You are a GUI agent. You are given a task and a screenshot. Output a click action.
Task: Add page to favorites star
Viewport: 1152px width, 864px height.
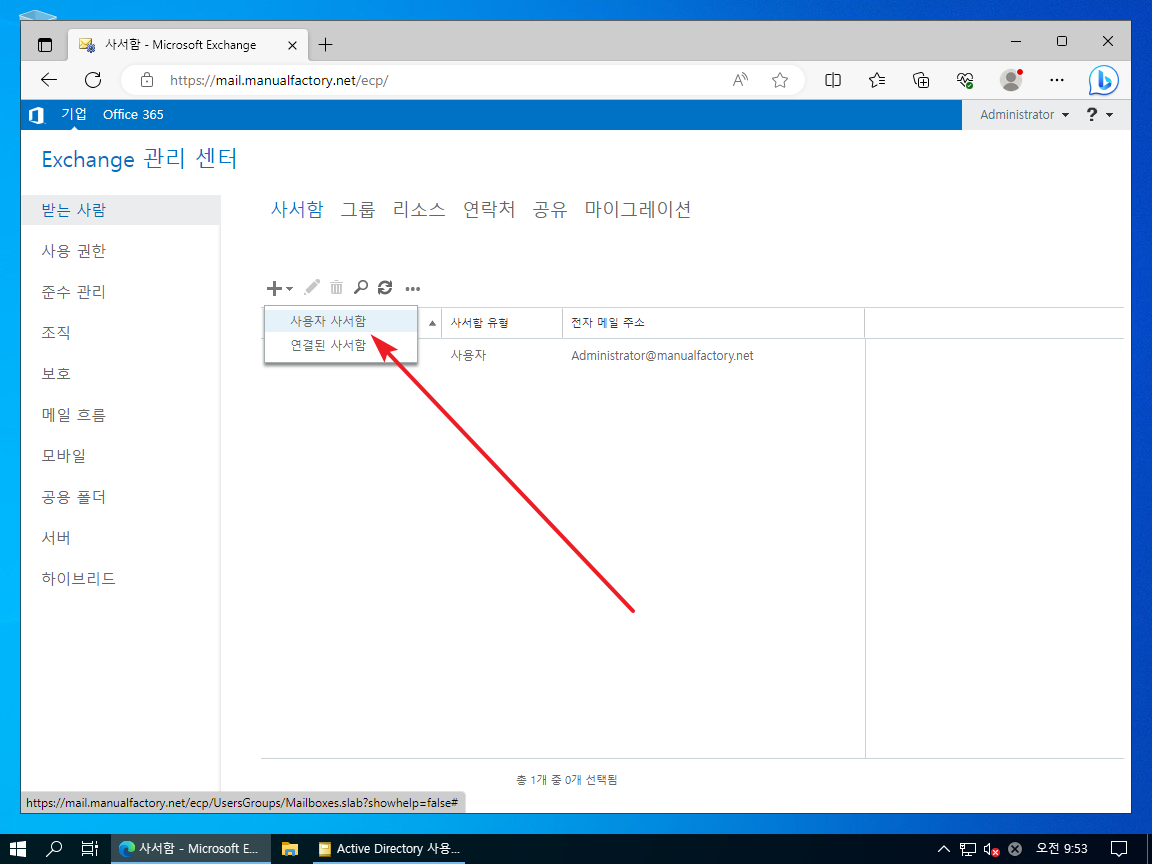(780, 80)
